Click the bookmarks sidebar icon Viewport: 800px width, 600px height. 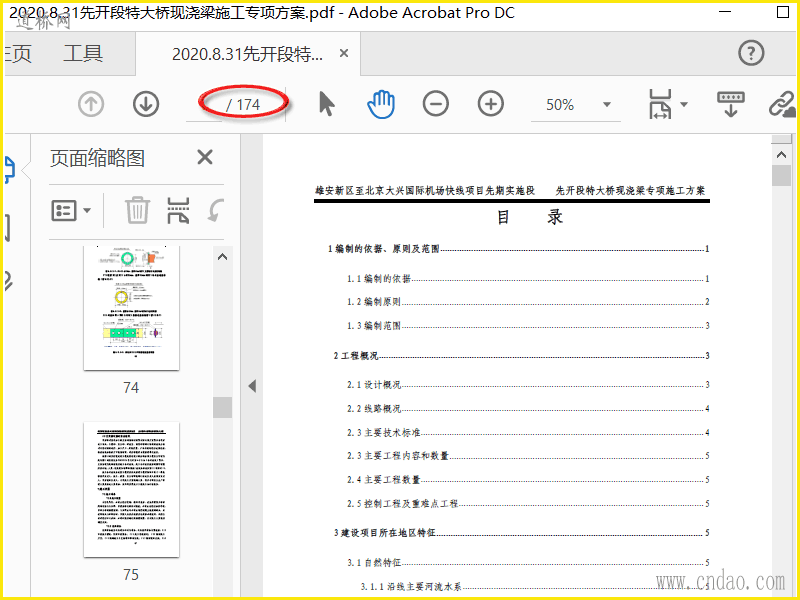pos(8,228)
